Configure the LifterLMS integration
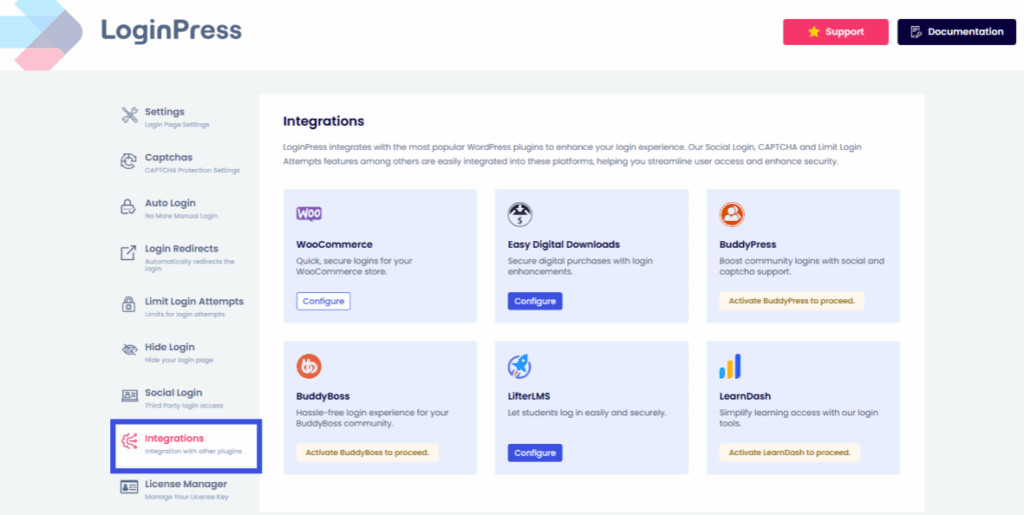 tap(535, 453)
